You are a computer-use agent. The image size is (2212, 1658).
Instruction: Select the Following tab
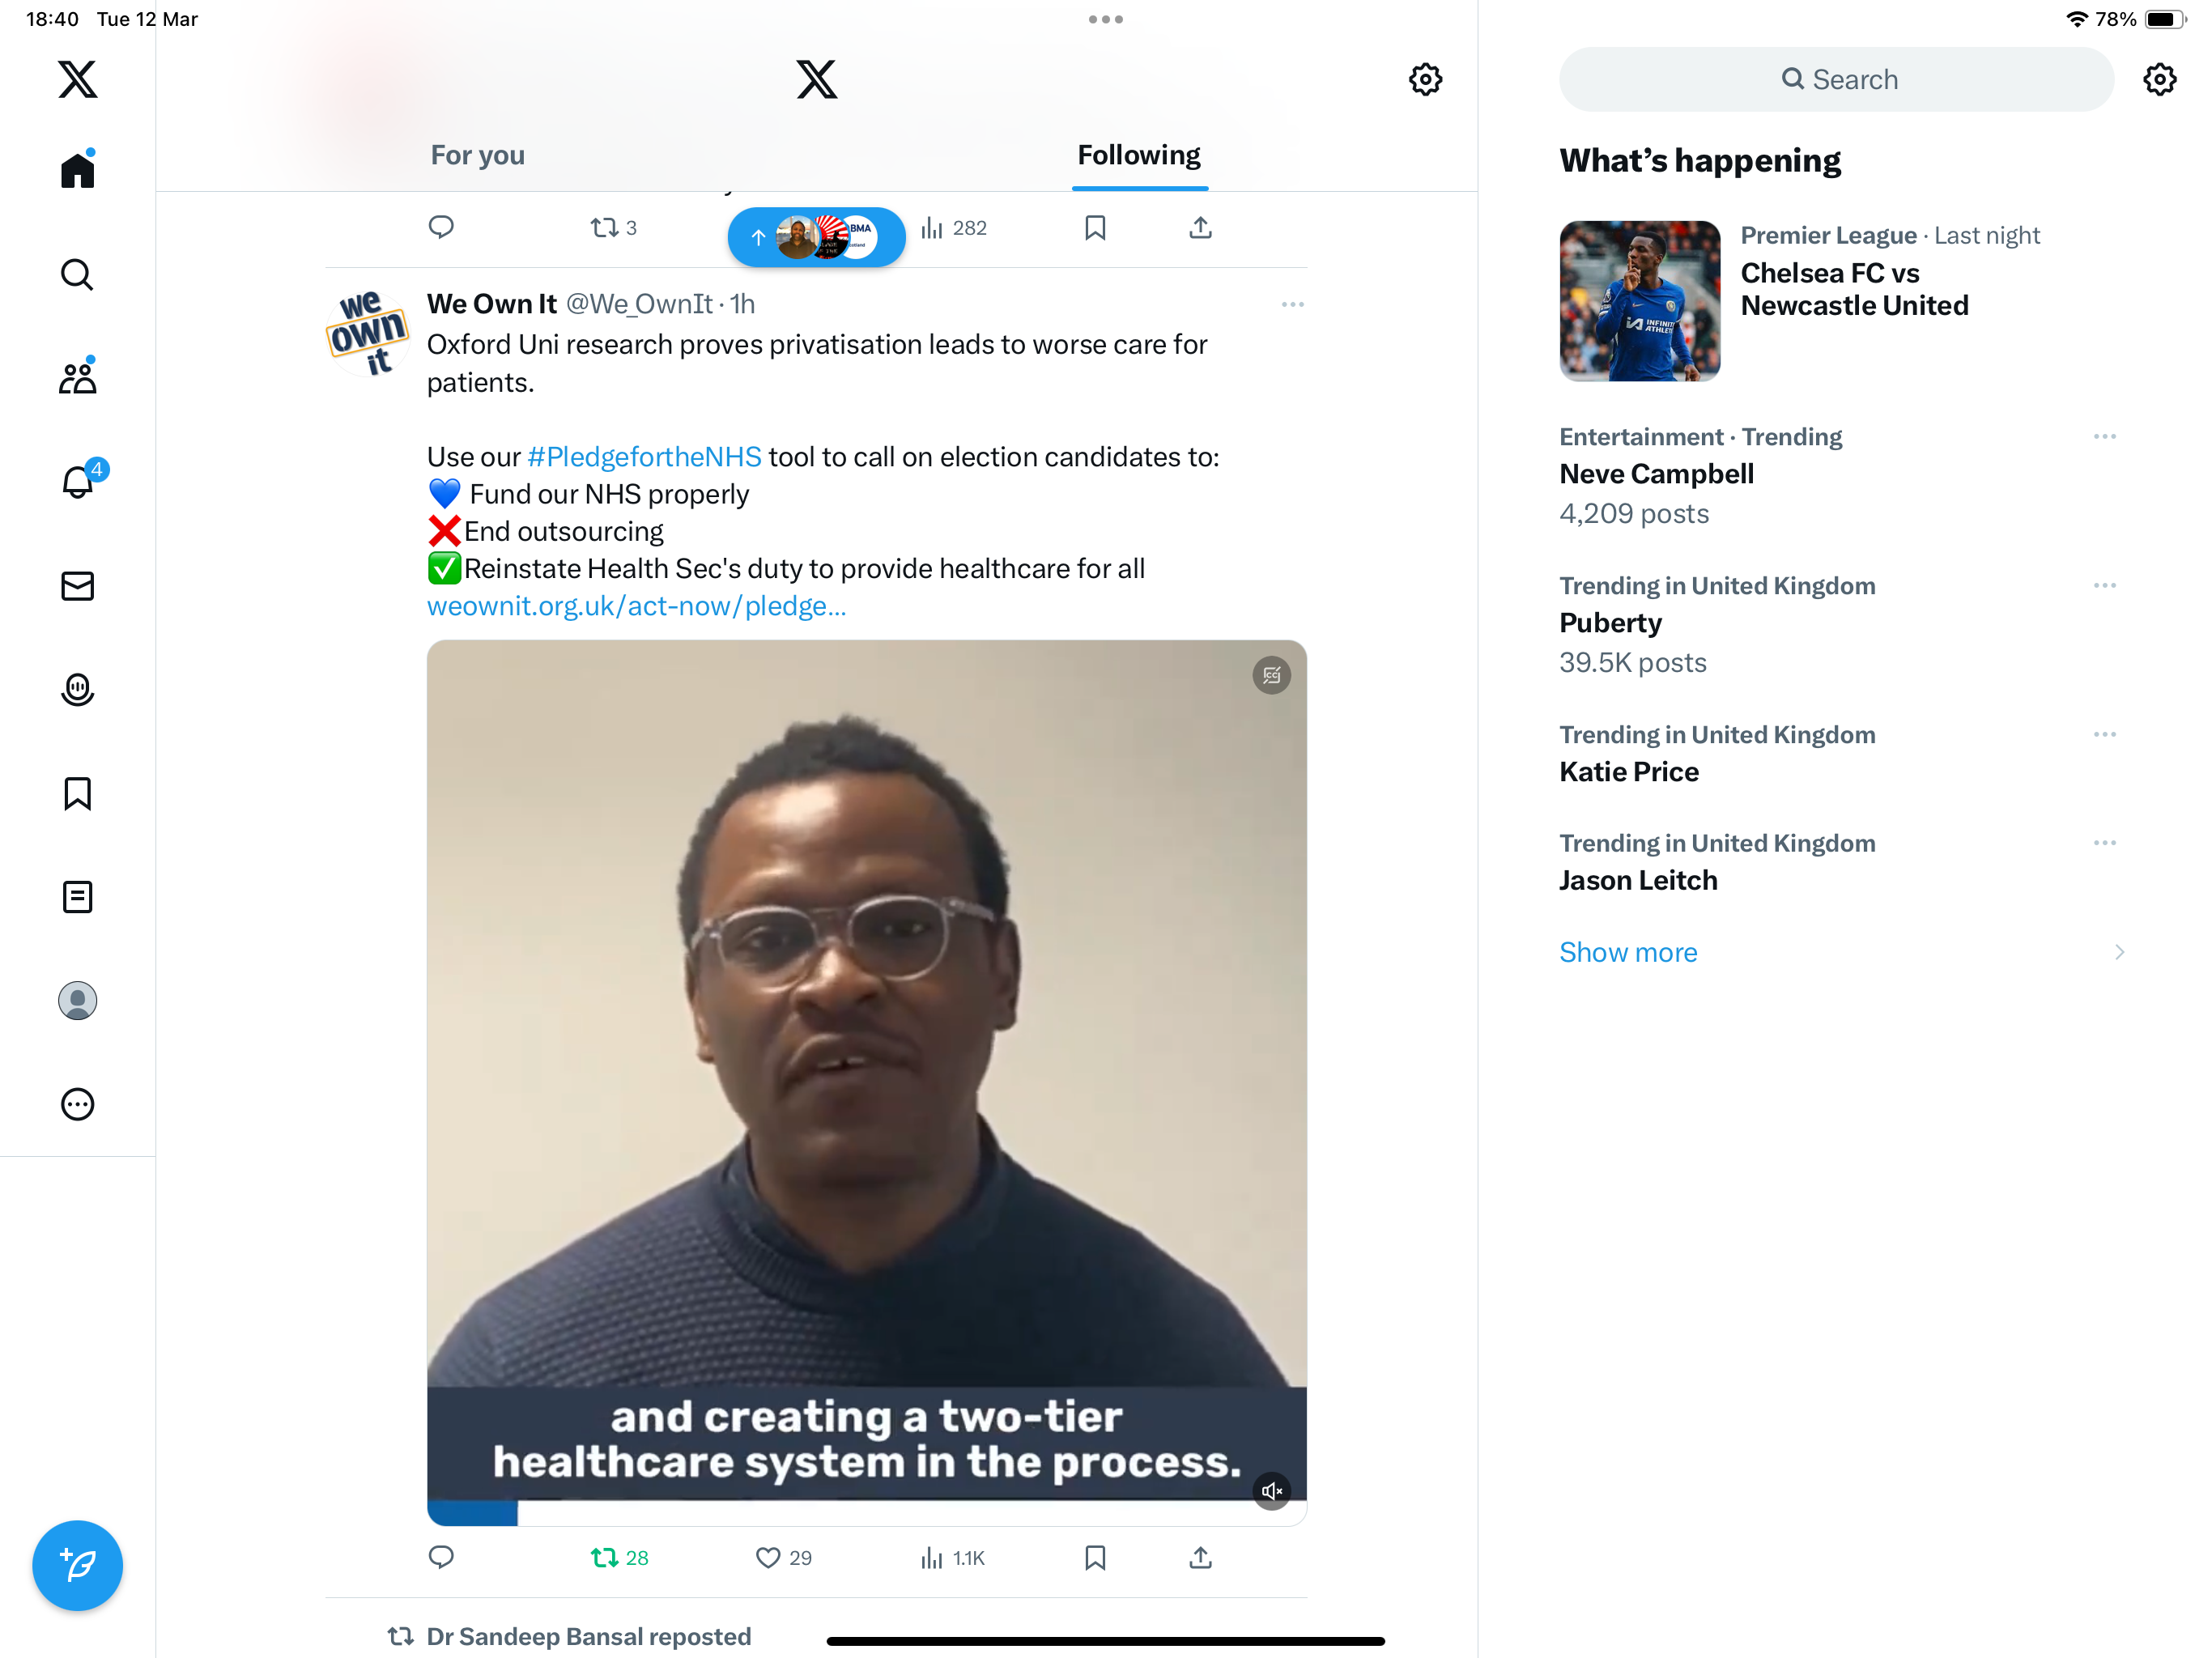pos(1139,155)
